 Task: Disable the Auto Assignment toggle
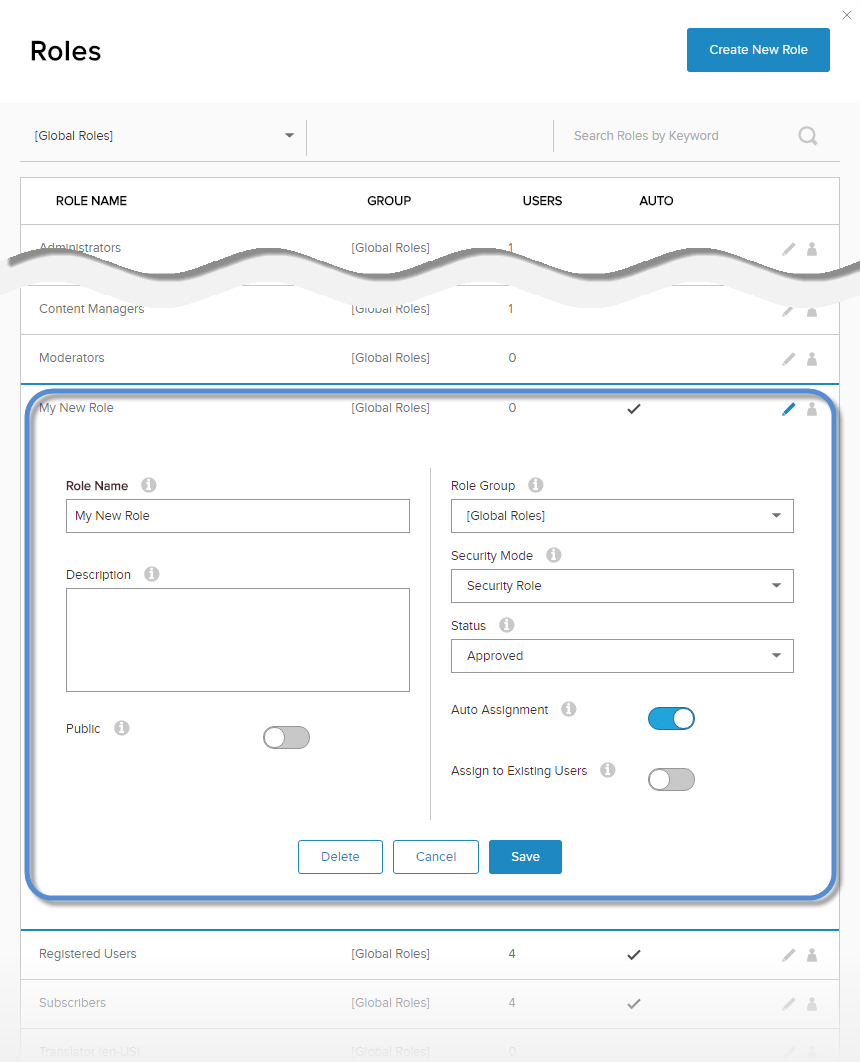[x=671, y=719]
